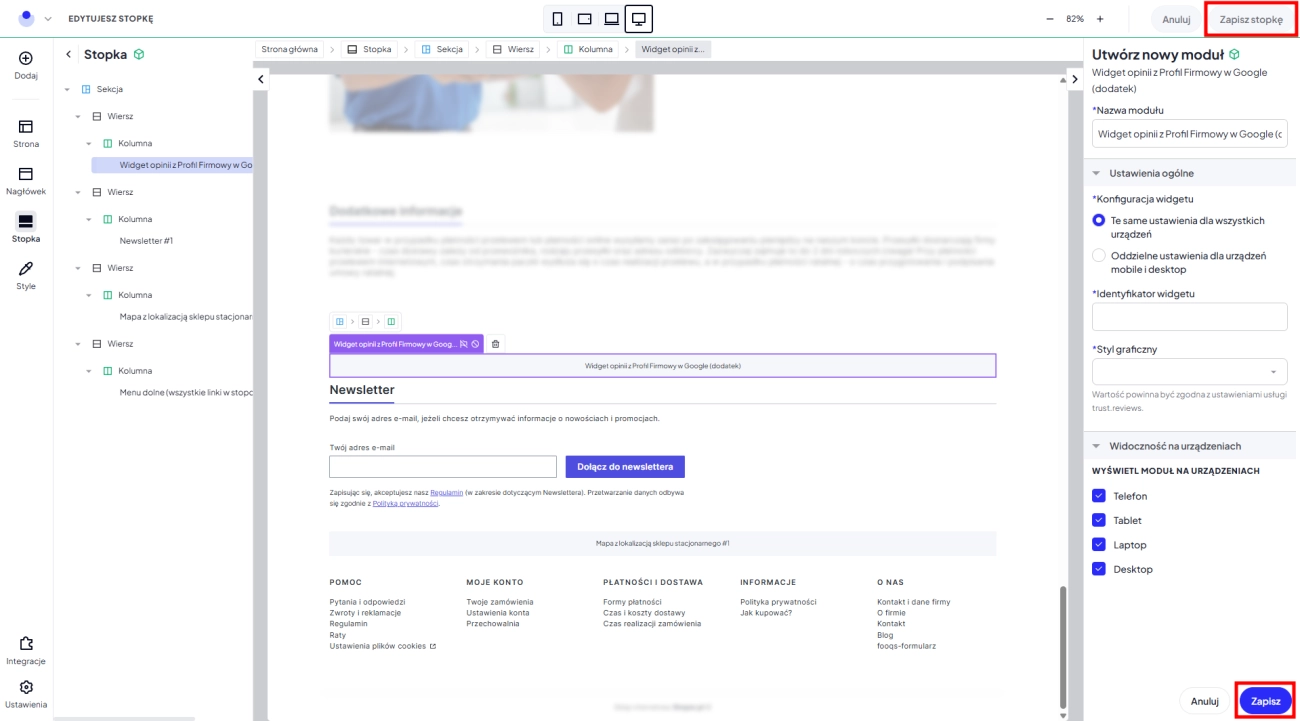Uncheck Desktop device visibility
Image resolution: width=1300 pixels, height=721 pixels.
click(x=1099, y=569)
